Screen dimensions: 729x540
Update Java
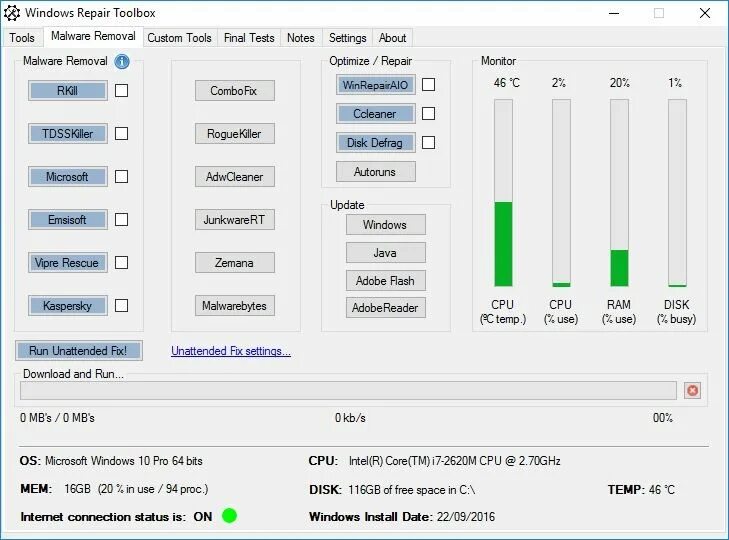coord(385,253)
